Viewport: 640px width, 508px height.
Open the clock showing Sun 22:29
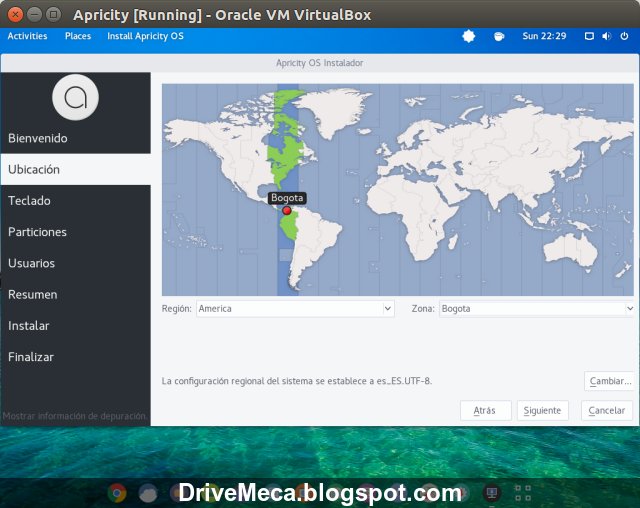(x=544, y=36)
